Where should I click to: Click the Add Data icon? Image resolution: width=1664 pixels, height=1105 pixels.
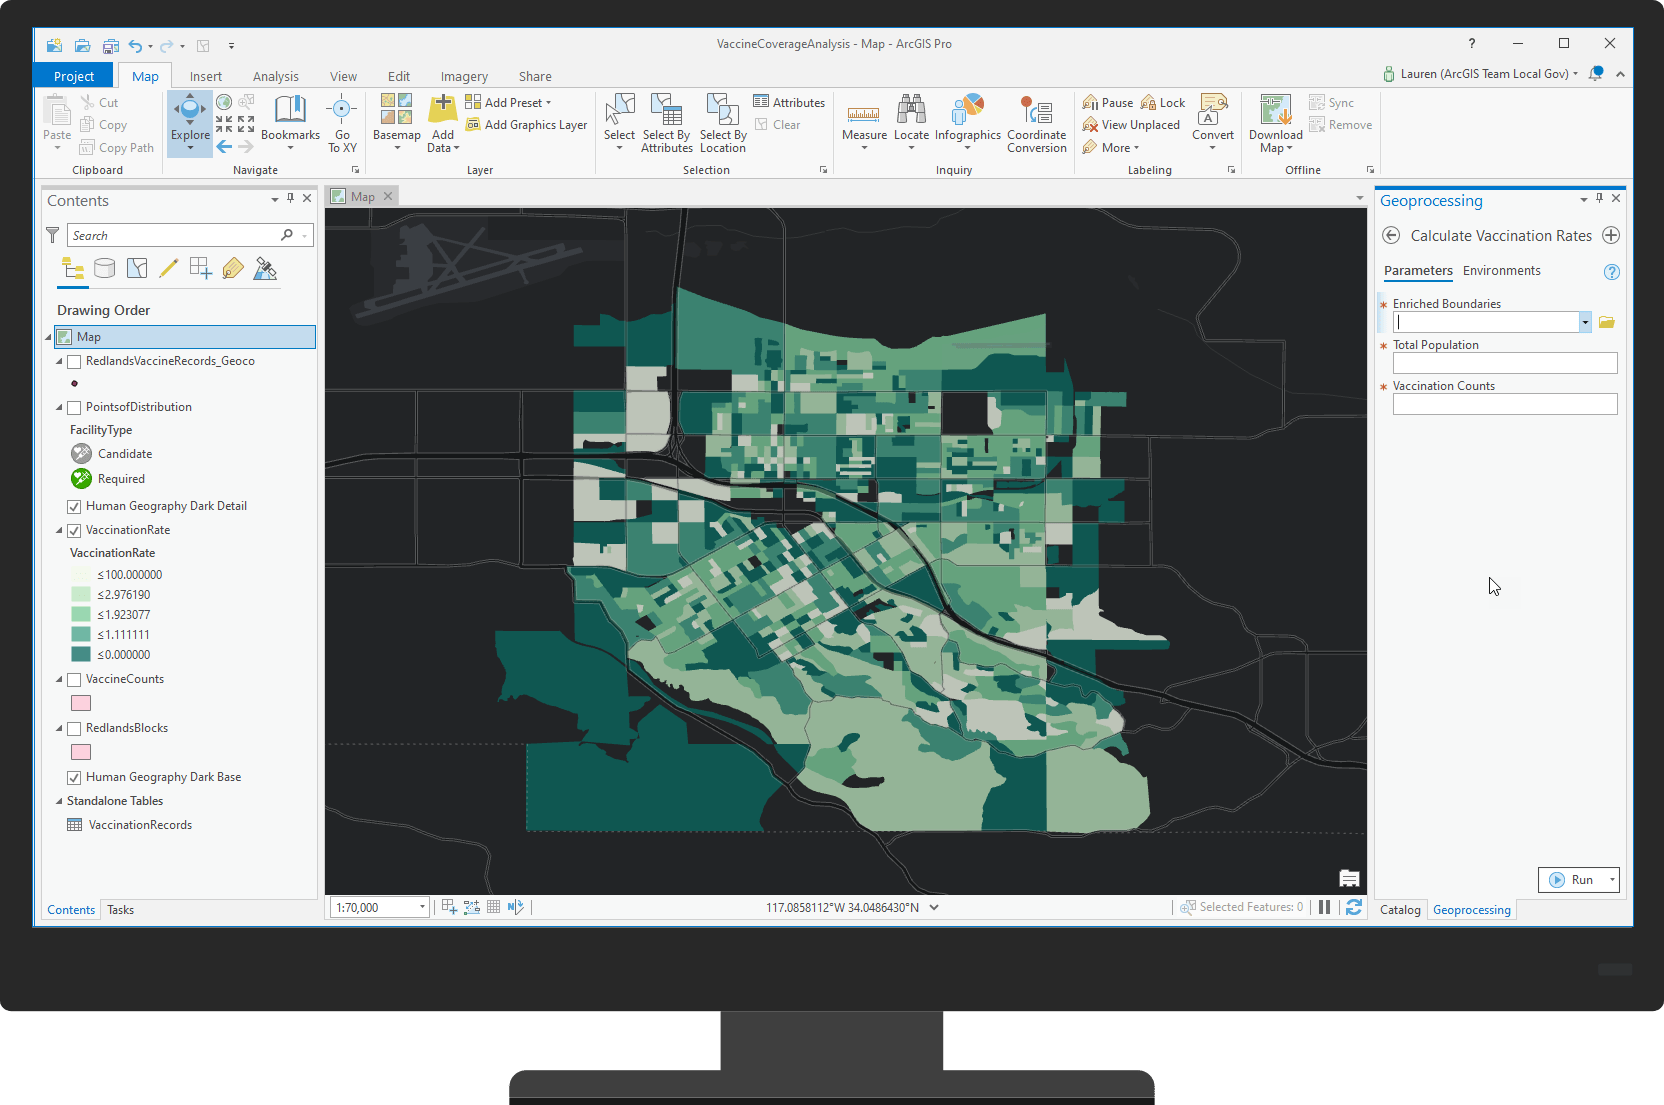click(443, 109)
